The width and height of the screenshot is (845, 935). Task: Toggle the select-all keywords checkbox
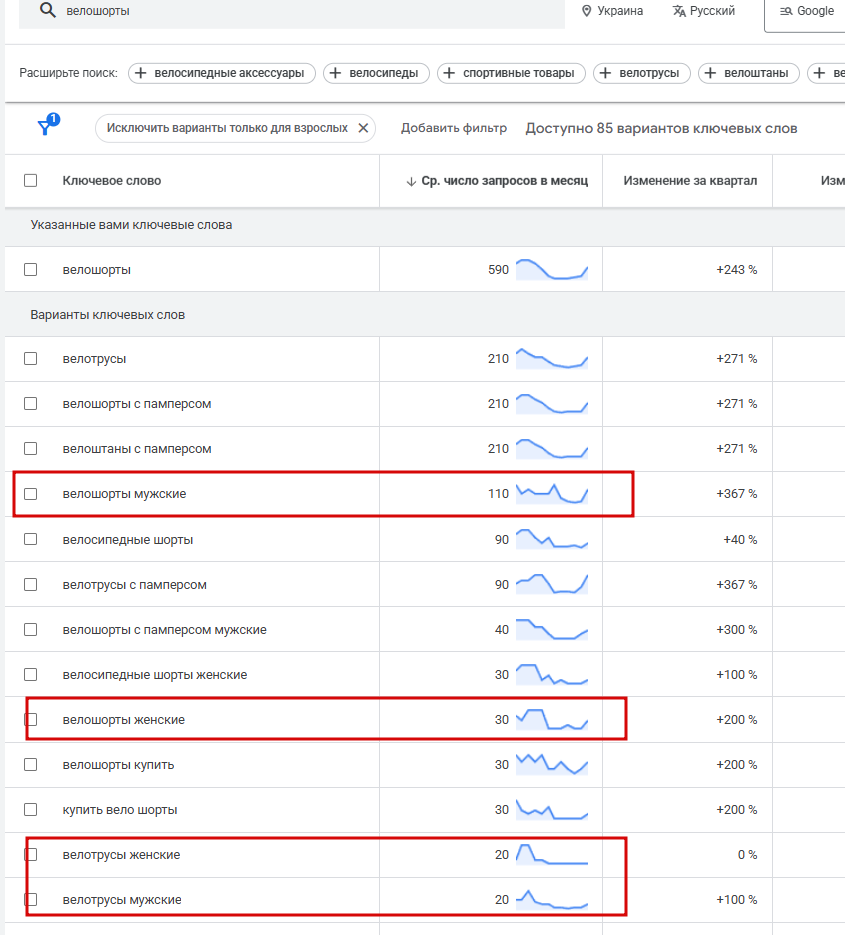point(31,181)
